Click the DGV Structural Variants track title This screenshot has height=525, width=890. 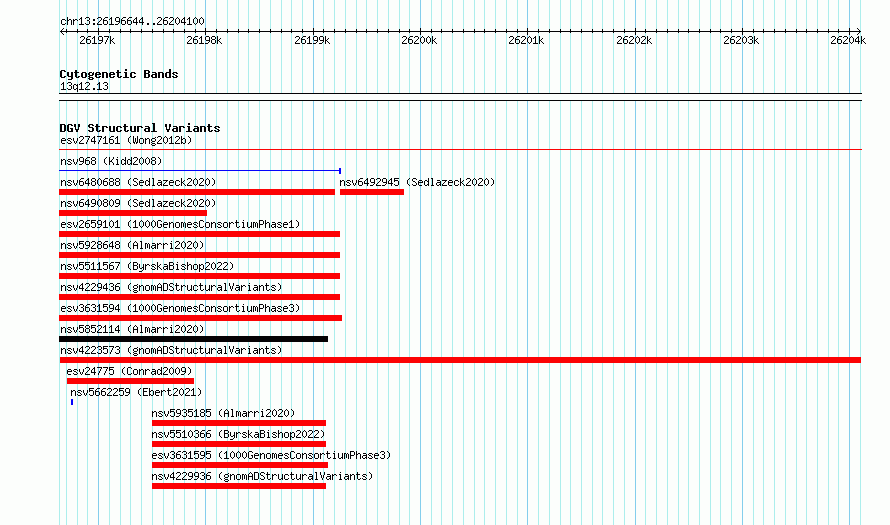140,128
